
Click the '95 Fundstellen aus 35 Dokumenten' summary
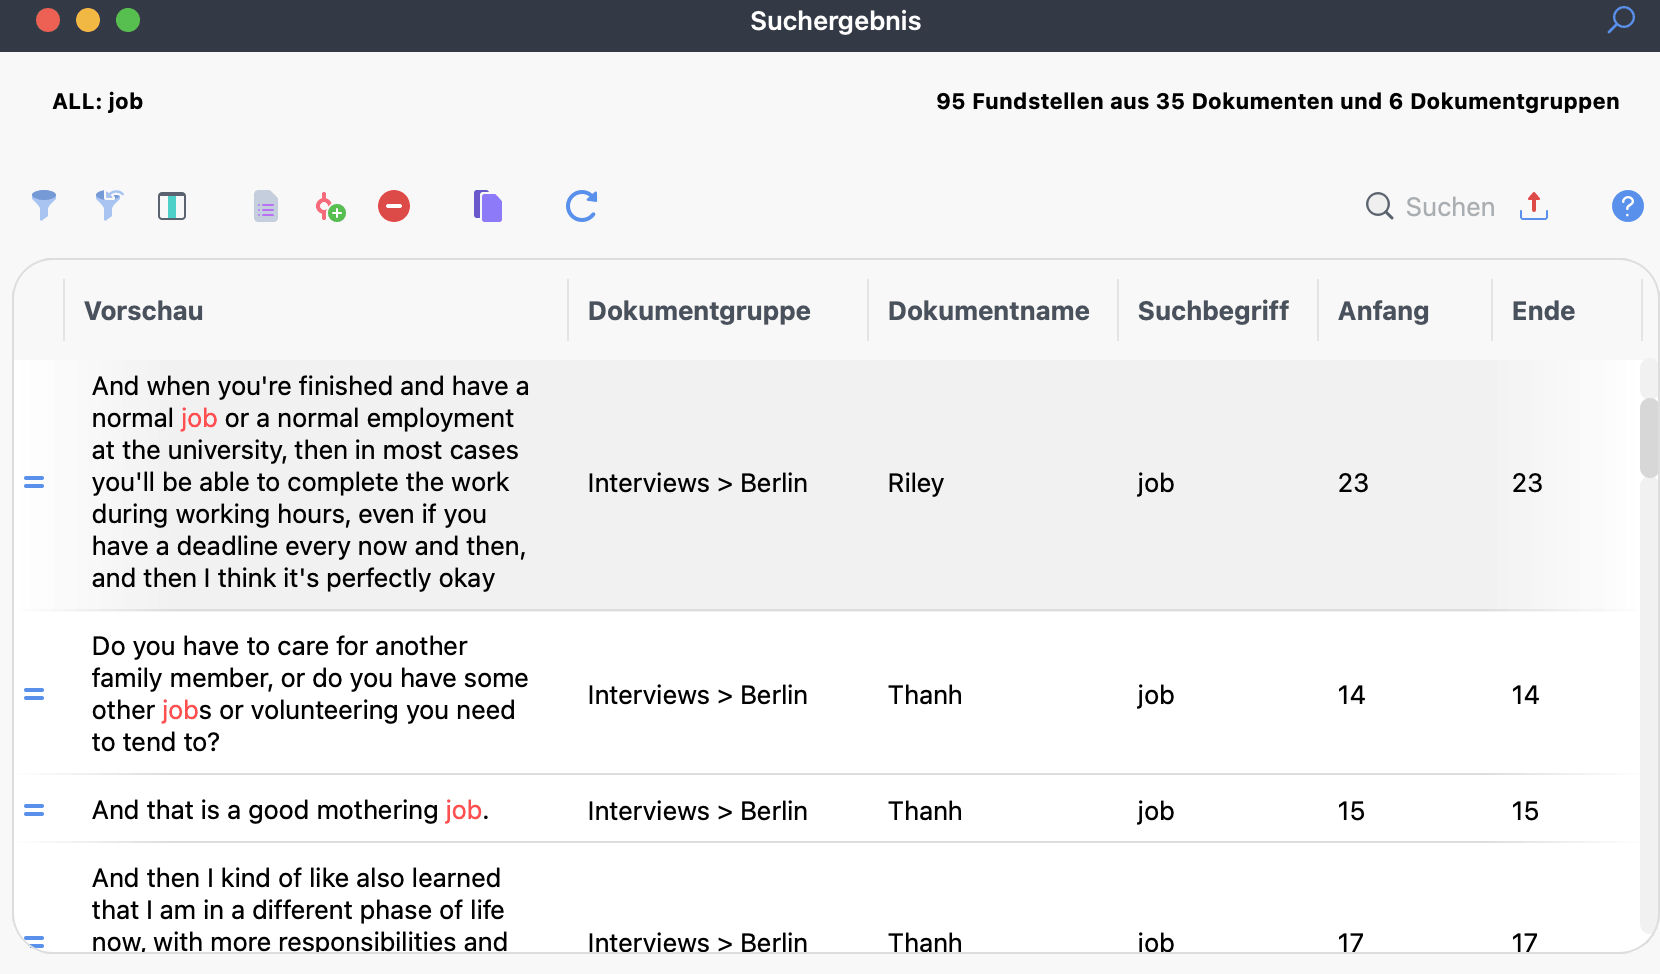[x=1277, y=101]
